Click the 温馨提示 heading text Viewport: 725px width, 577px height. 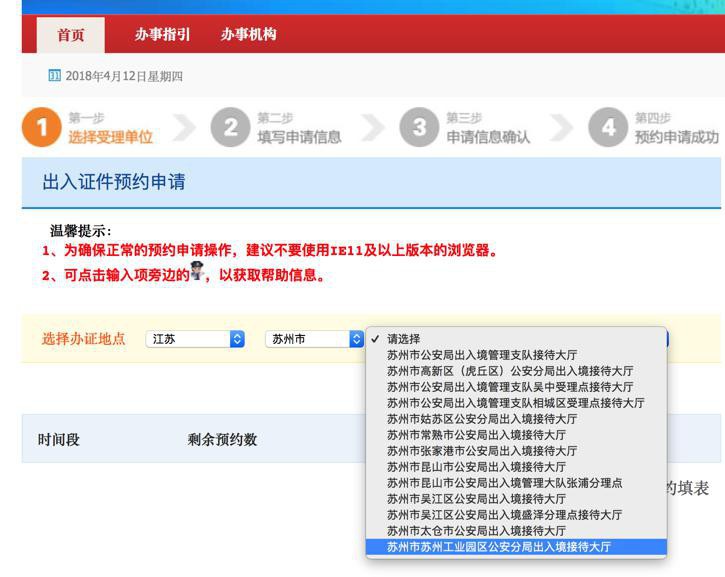pos(80,231)
